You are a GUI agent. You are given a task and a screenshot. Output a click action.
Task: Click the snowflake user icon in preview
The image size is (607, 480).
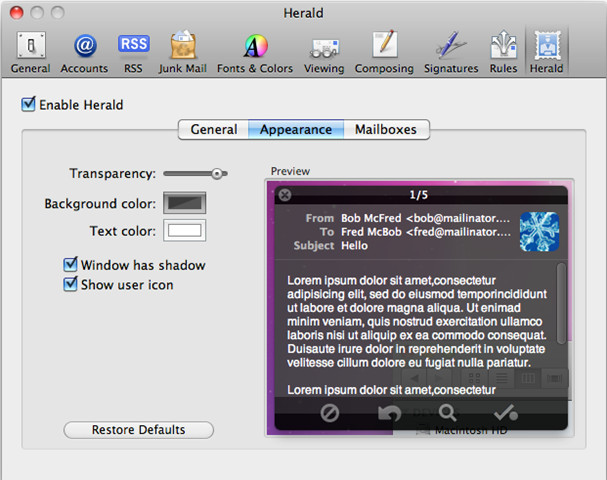coord(539,231)
